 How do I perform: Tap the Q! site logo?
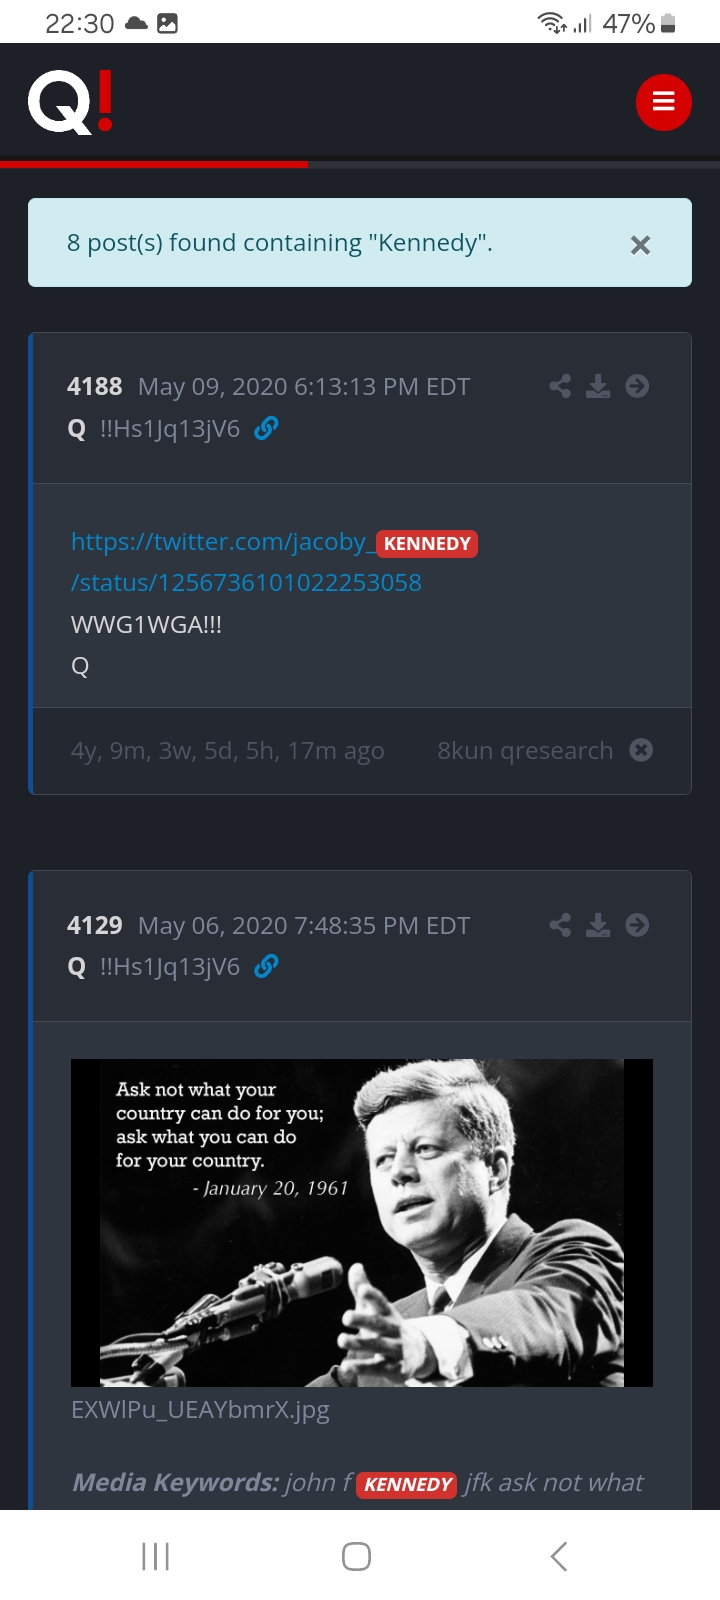[x=71, y=104]
